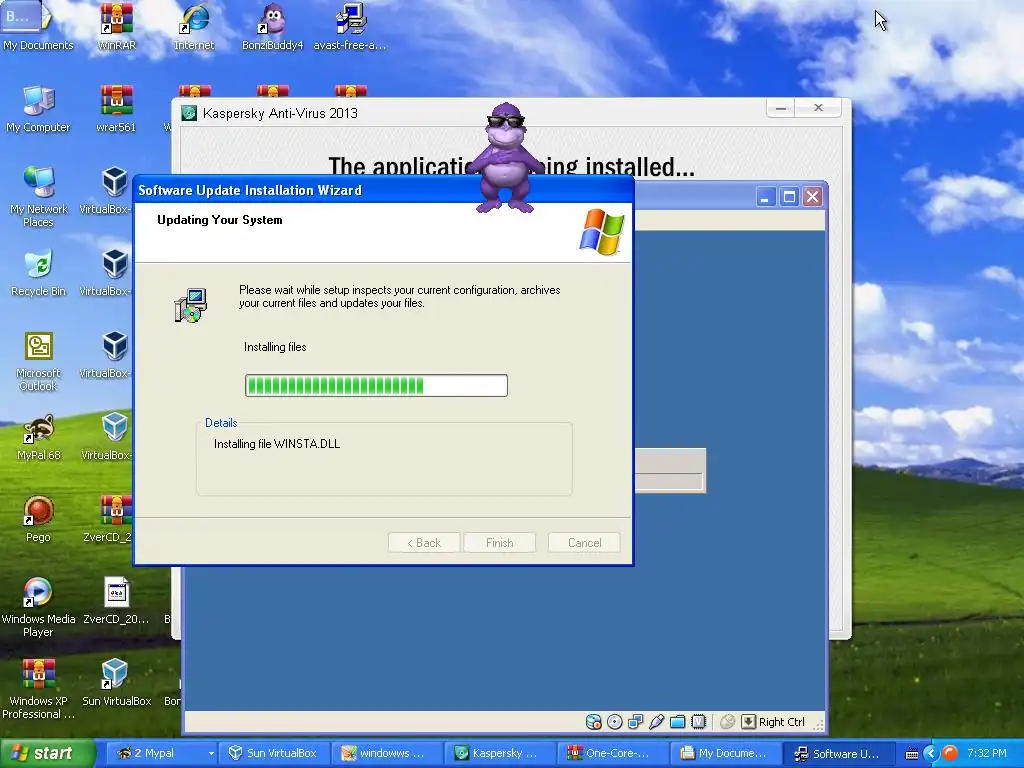1024x768 pixels.
Task: Switch to Sun VirtualBox taskbar button
Action: pyautogui.click(x=273, y=753)
